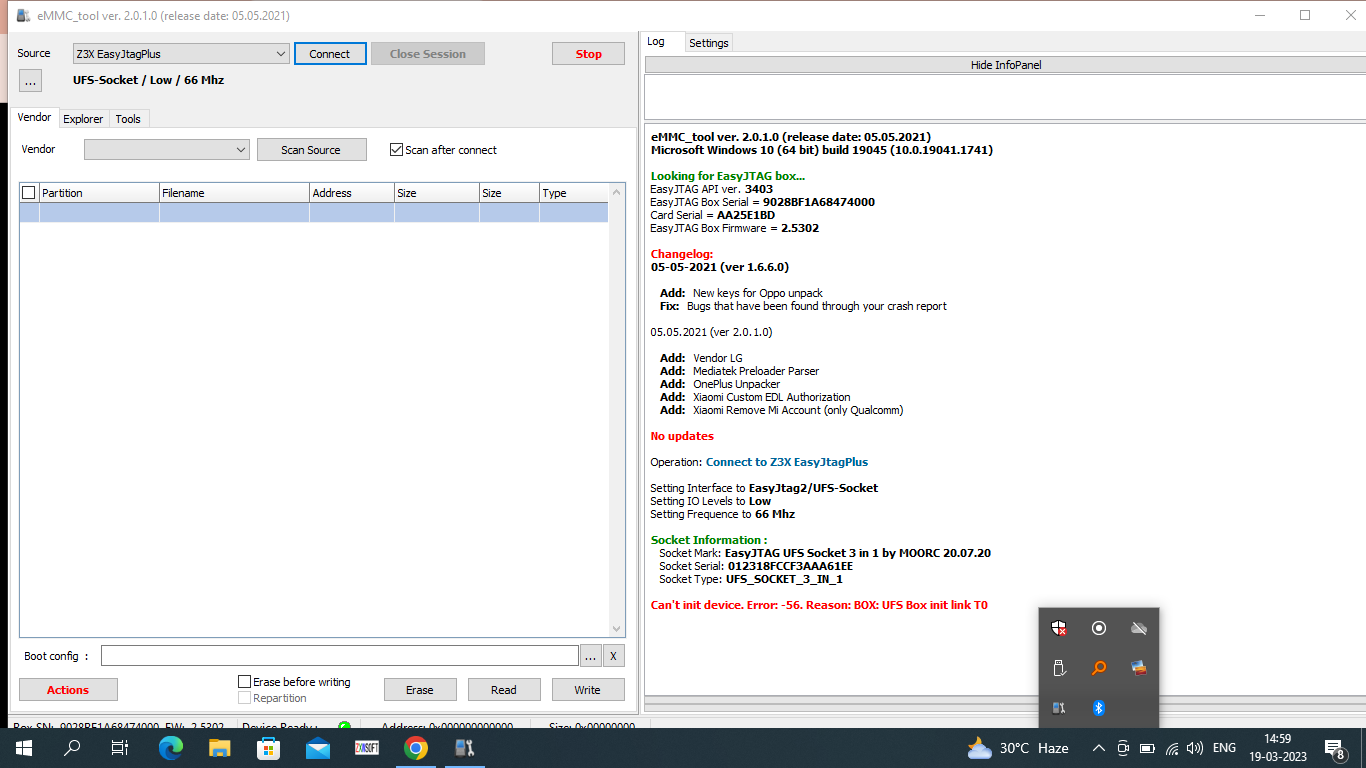Viewport: 1366px width, 768px height.
Task: Click the white circle recorder tray icon
Action: [x=1099, y=628]
